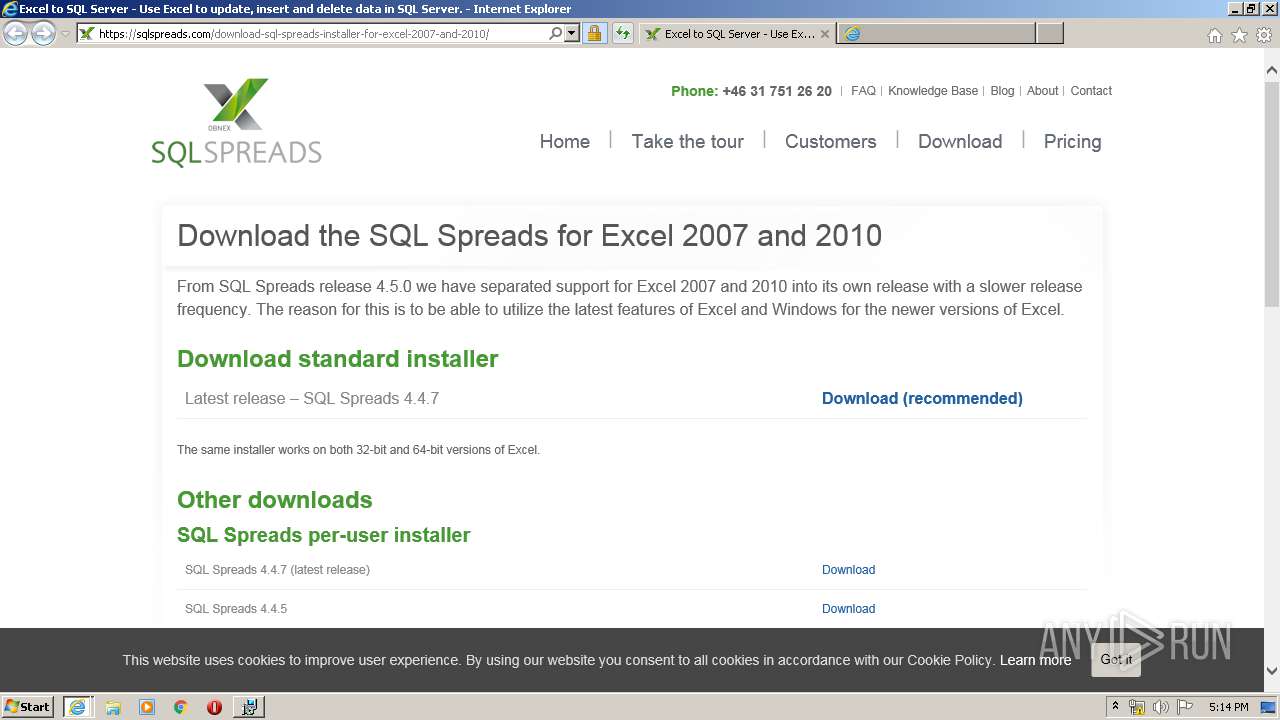Open the About link
The image size is (1280, 720).
coord(1042,91)
